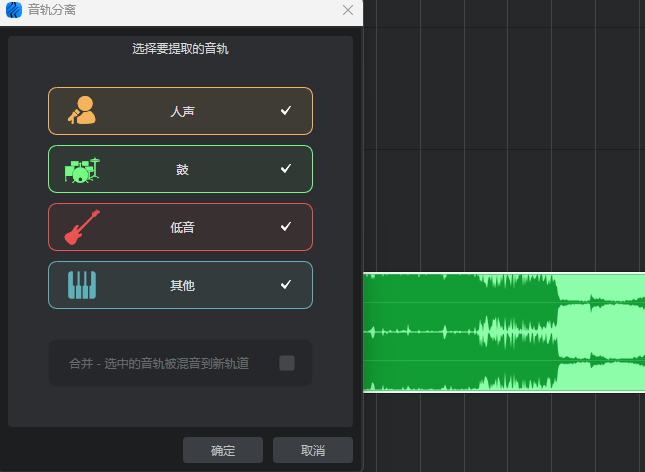Click the 选择要提取的音轨 heading
The height and width of the screenshot is (472, 645).
180,49
